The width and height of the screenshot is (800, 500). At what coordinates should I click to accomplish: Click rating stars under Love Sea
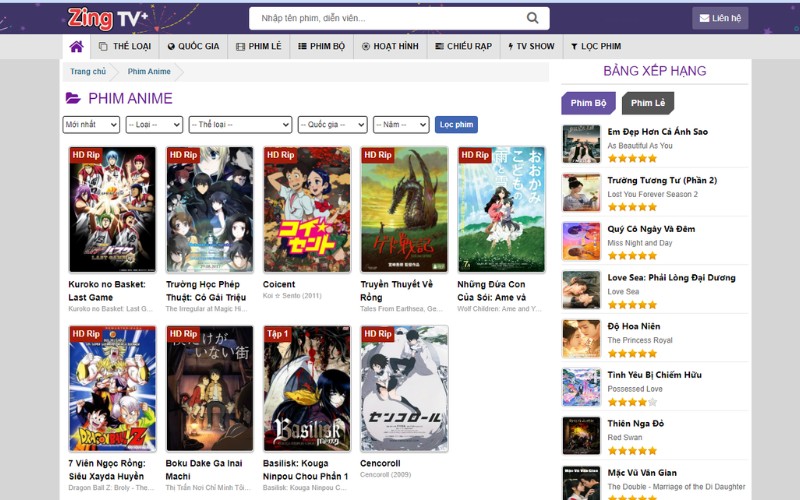632,305
